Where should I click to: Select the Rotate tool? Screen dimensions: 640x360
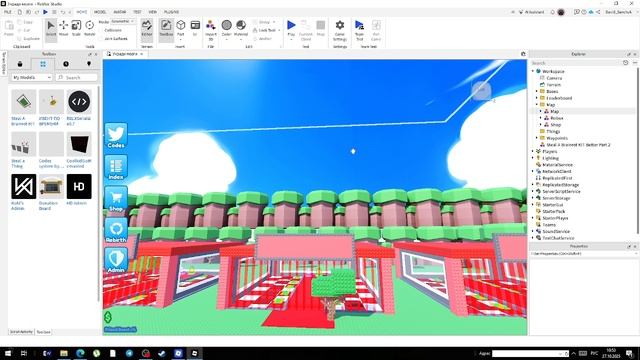coord(89,29)
